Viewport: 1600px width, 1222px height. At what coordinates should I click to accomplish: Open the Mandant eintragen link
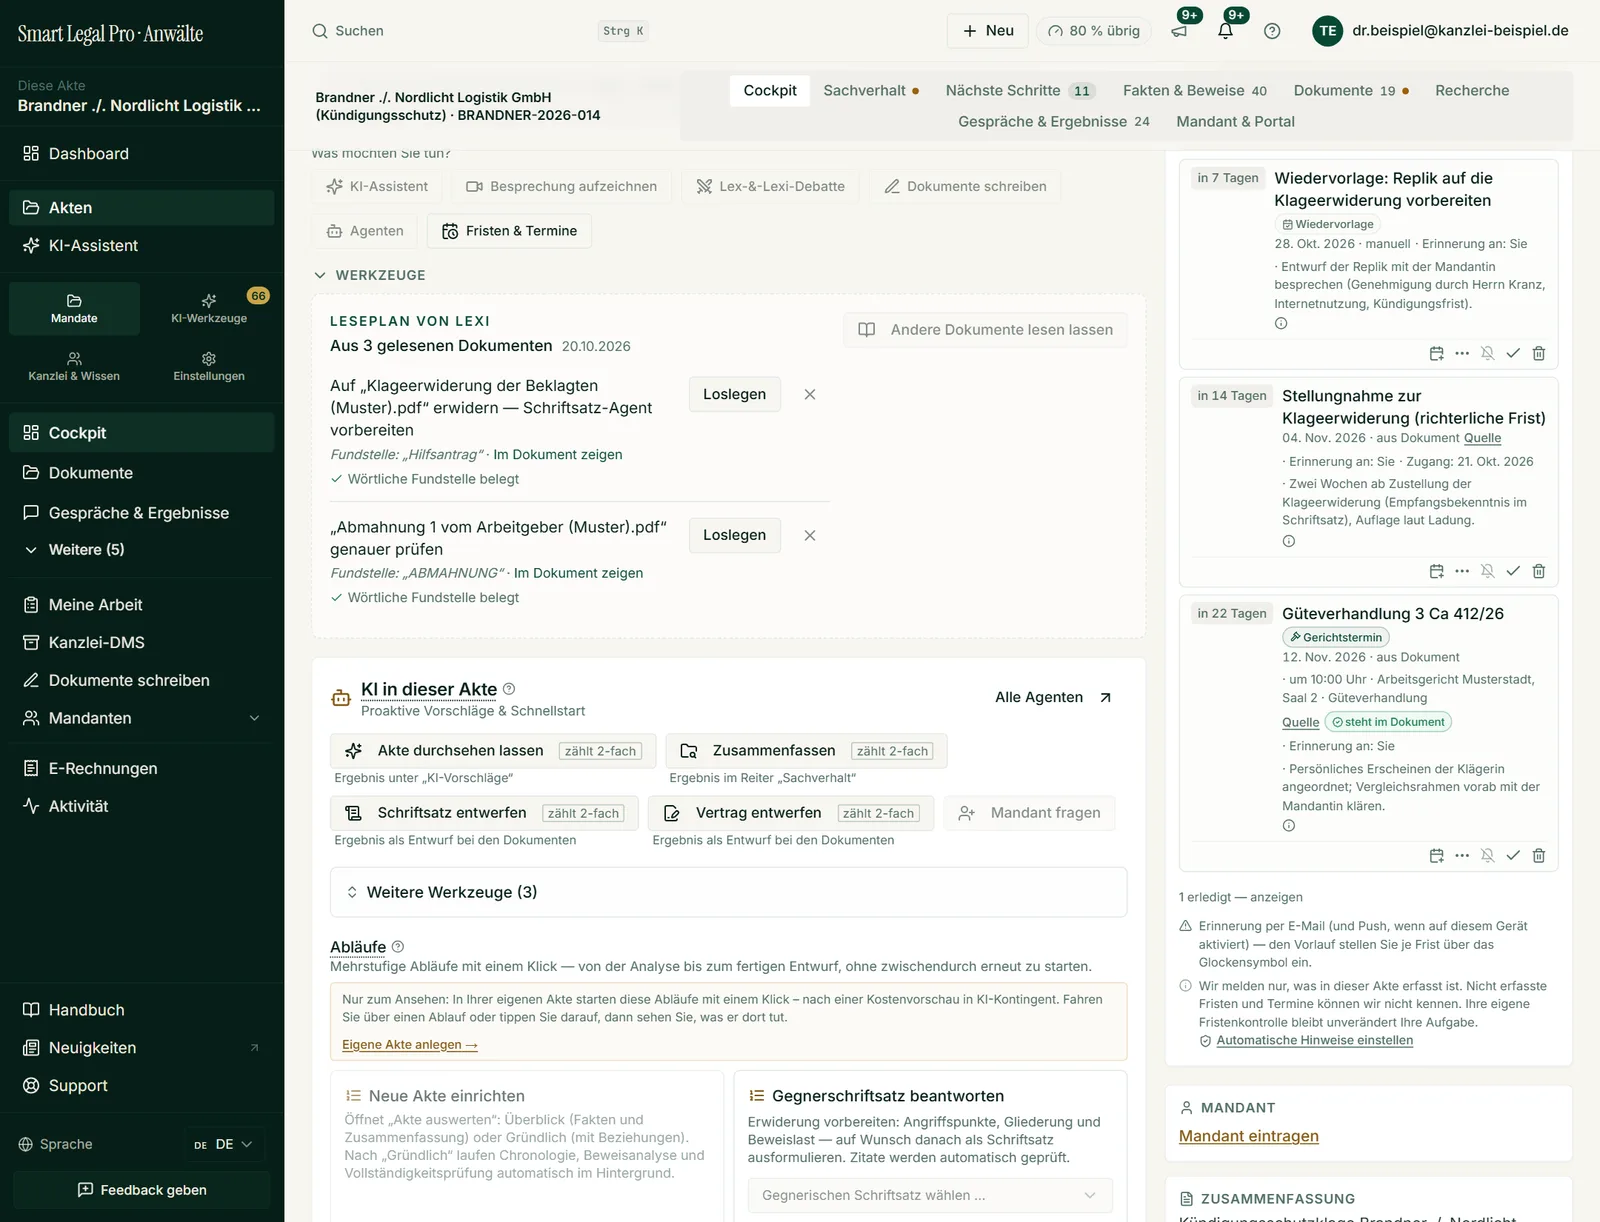point(1248,1136)
